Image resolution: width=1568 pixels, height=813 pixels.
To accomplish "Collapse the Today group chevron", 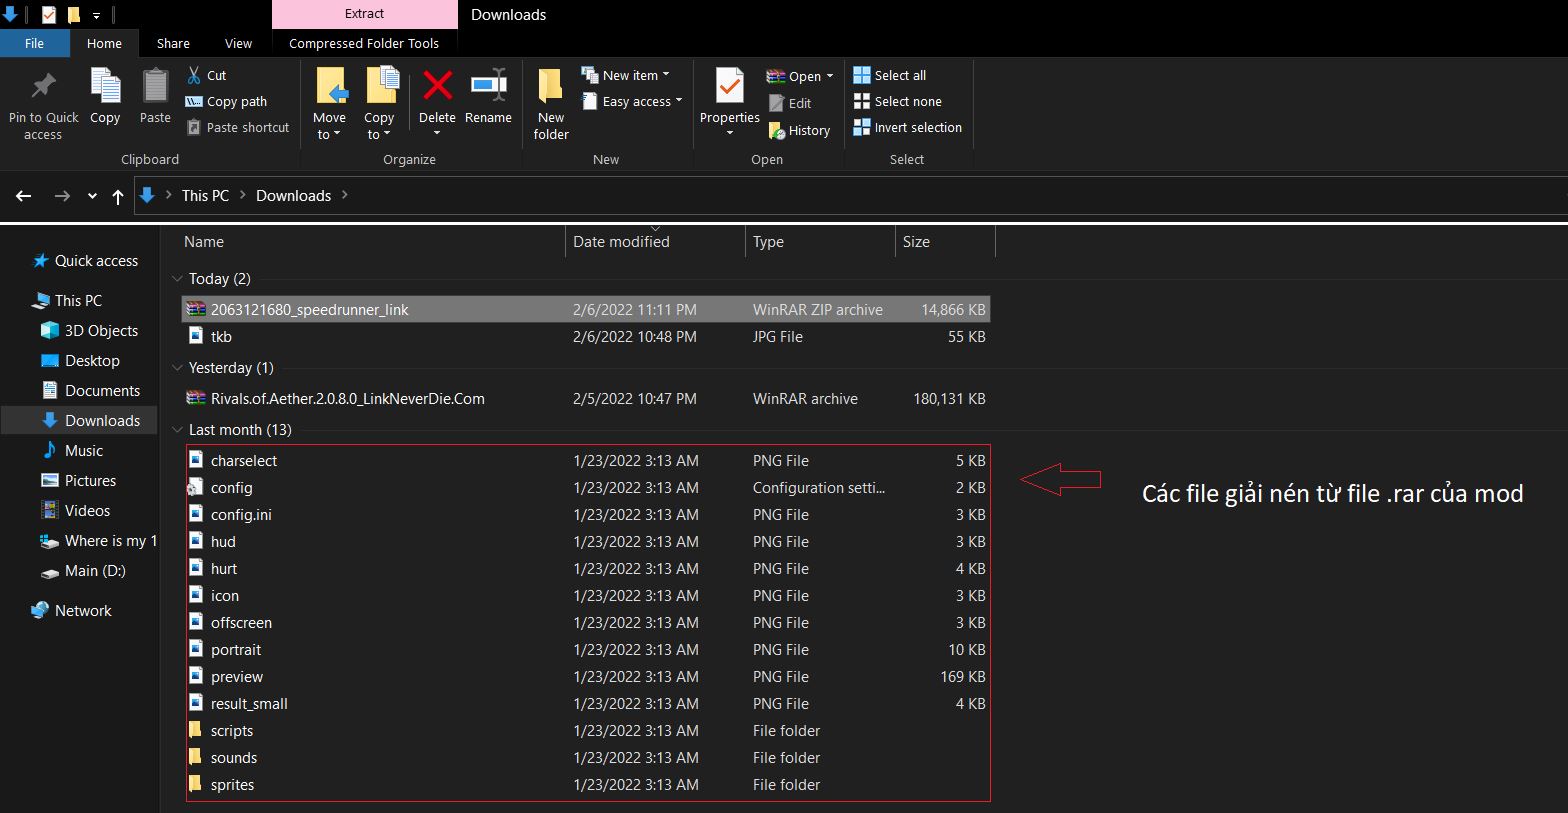I will pyautogui.click(x=178, y=279).
